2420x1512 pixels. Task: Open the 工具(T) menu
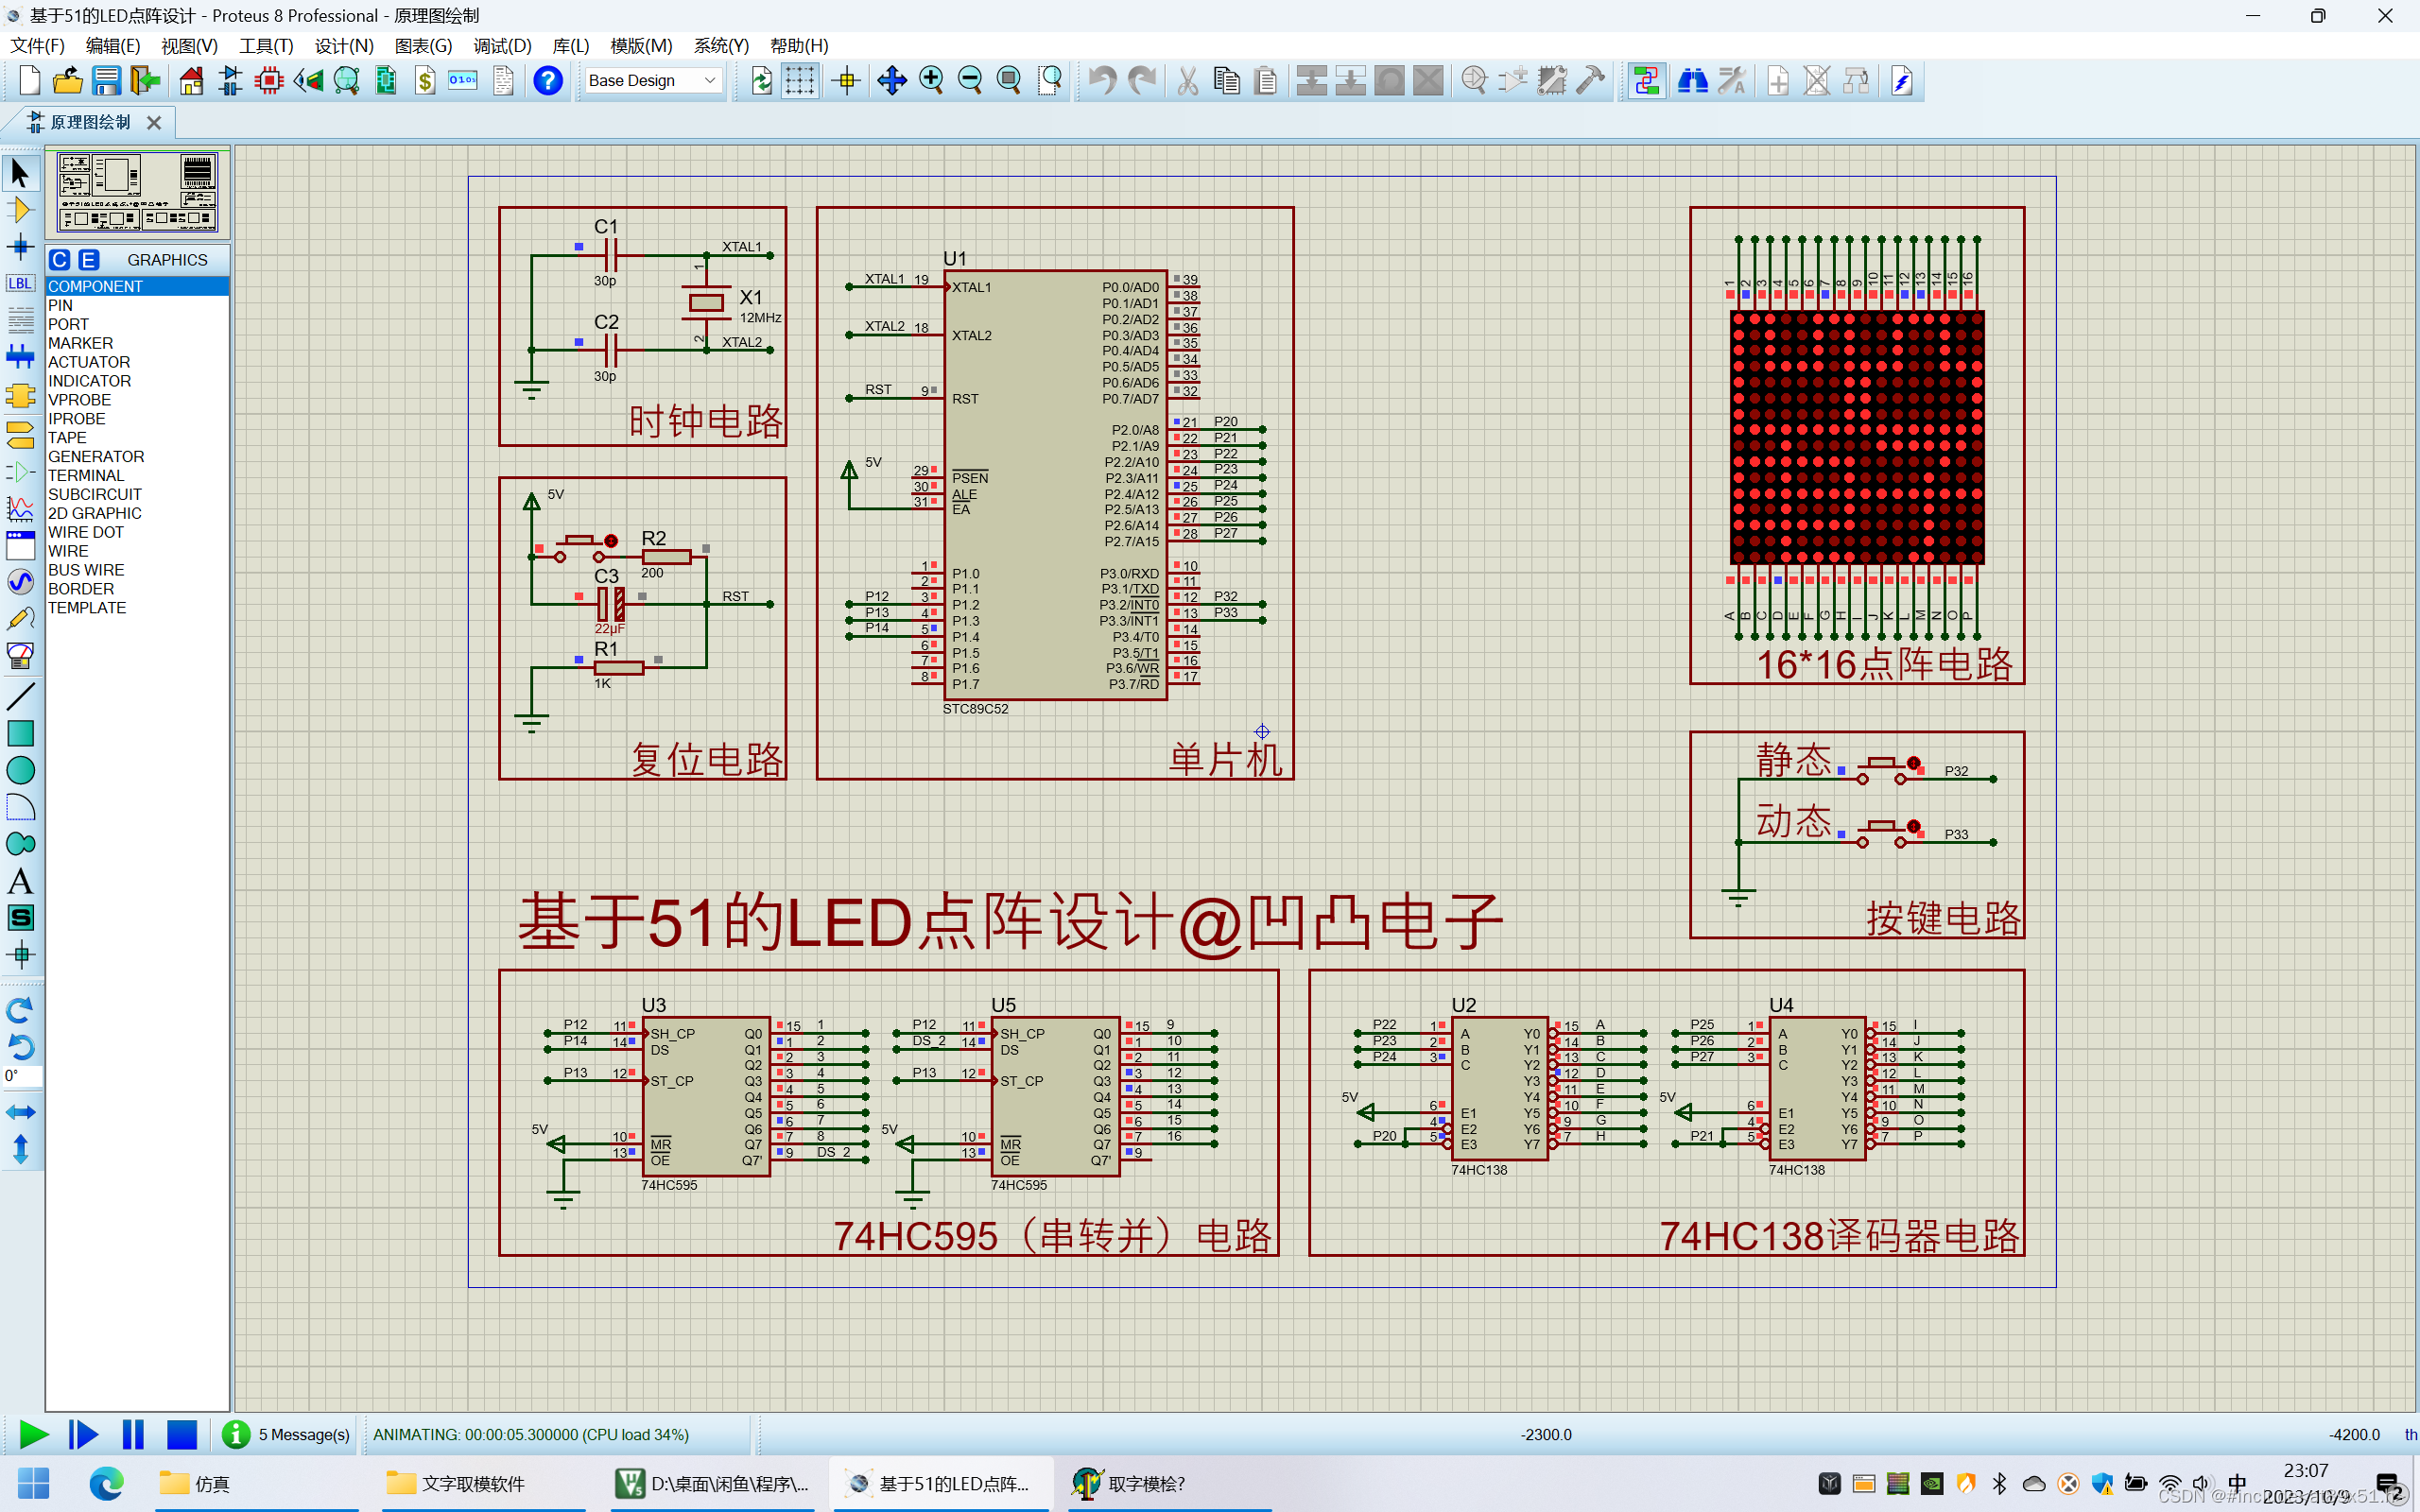pyautogui.click(x=266, y=46)
